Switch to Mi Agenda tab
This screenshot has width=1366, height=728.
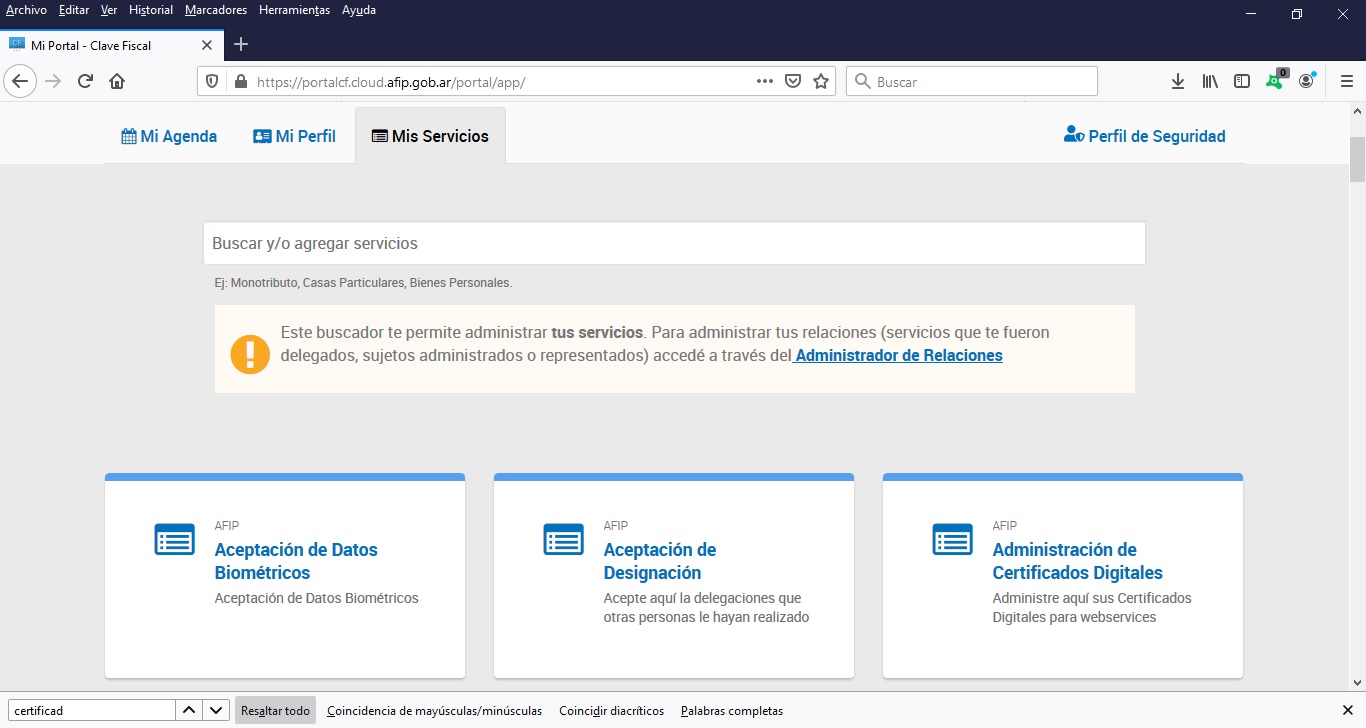pyautogui.click(x=169, y=136)
